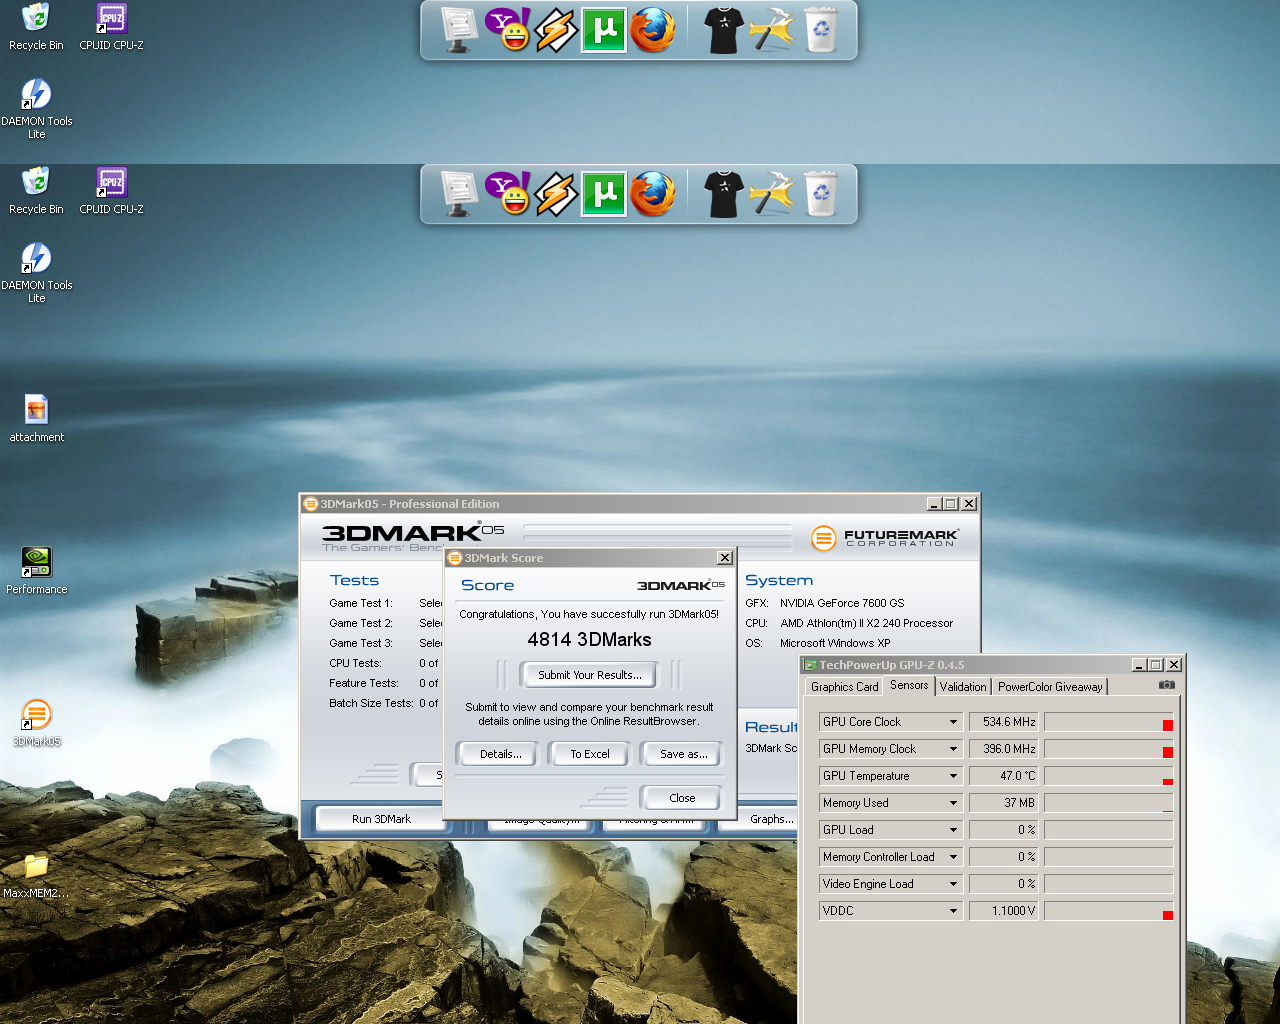Click the camera screenshot icon in GPU-Z
This screenshot has height=1024, width=1280.
pyautogui.click(x=1166, y=685)
